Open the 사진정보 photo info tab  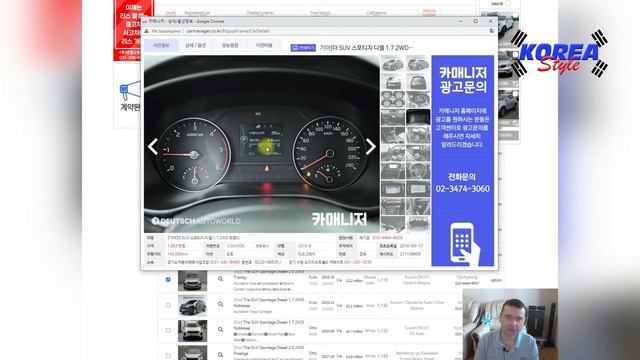[161, 45]
